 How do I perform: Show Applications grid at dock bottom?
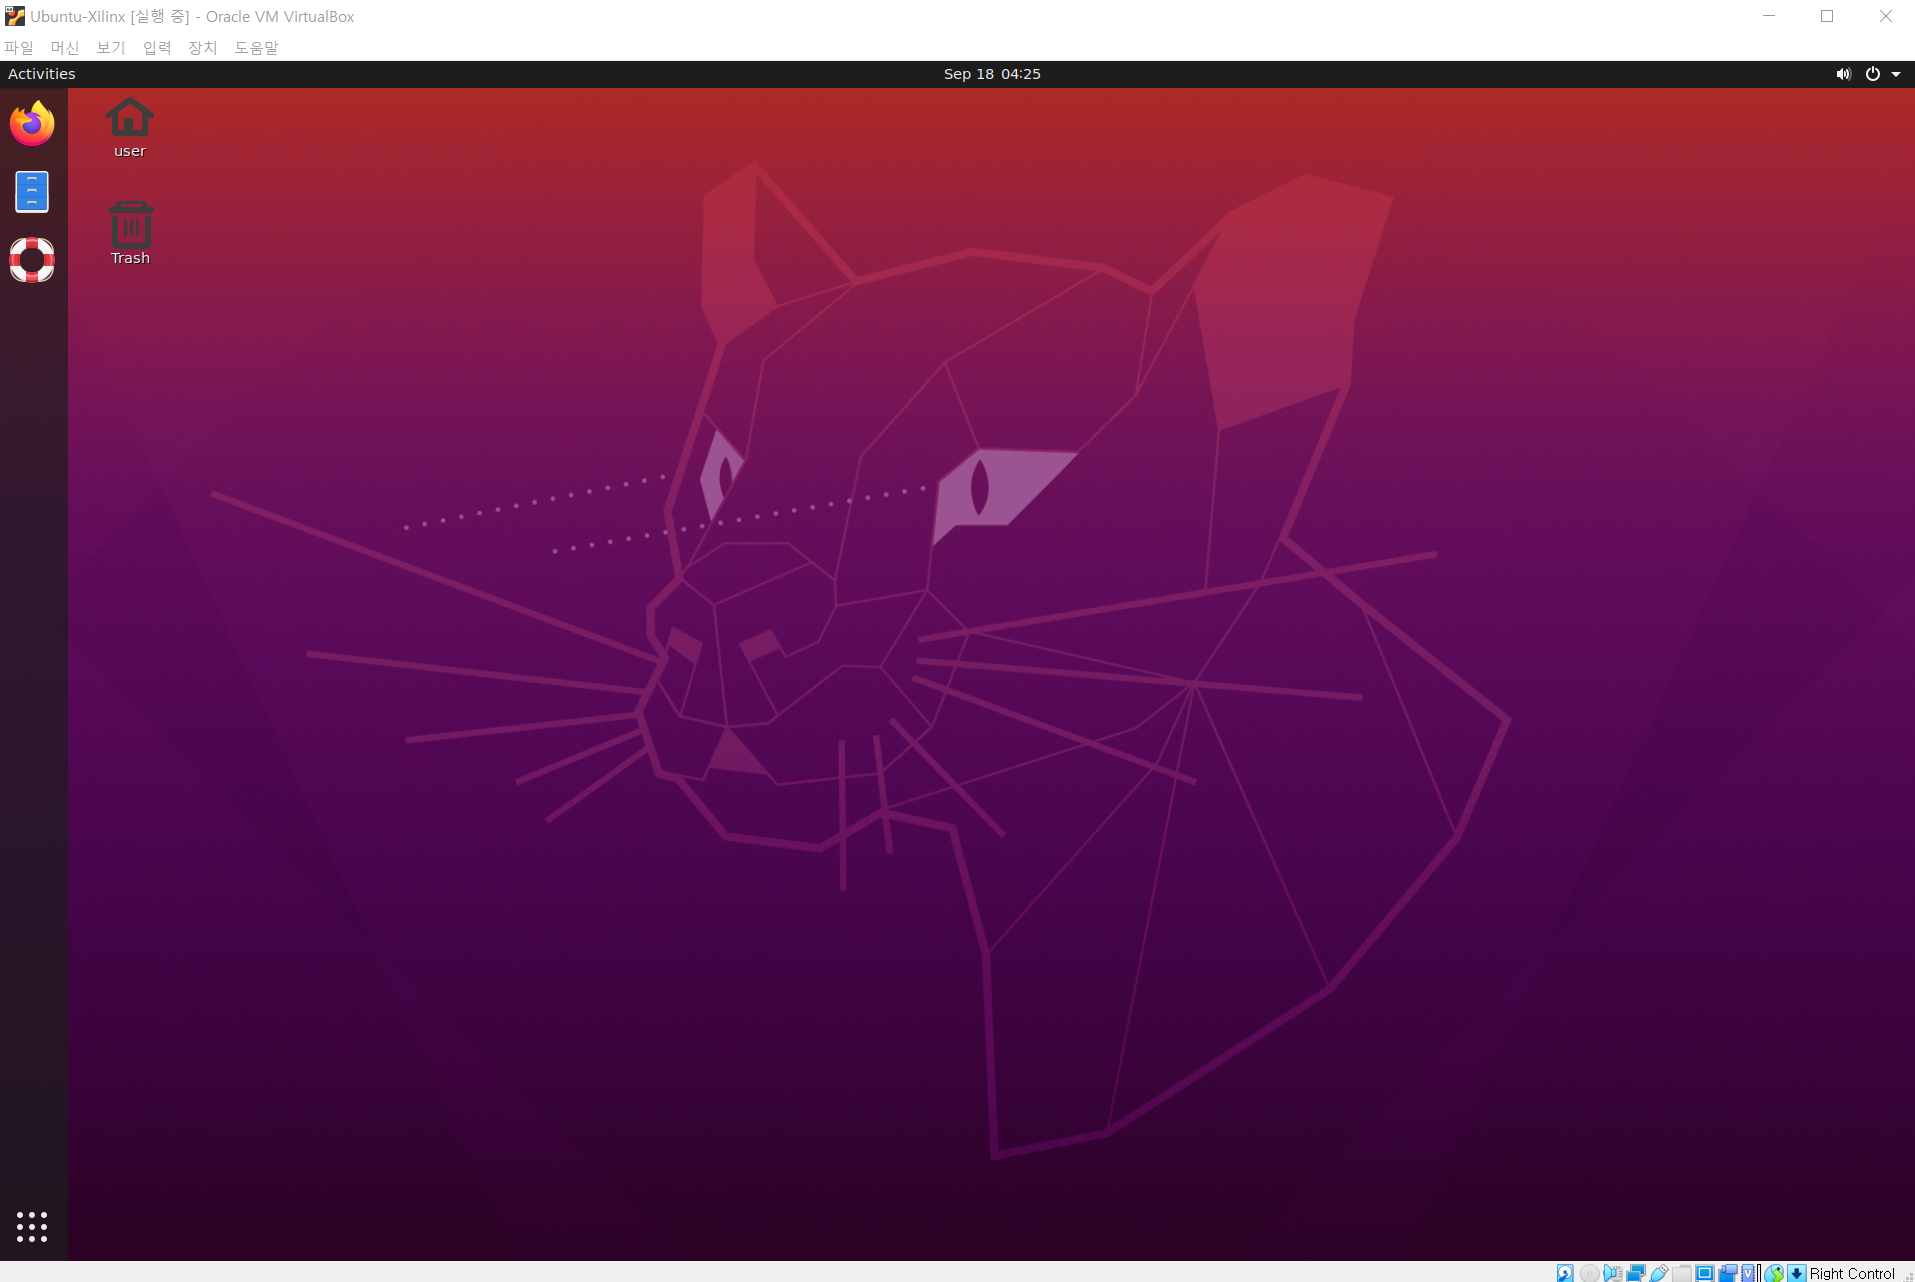[32, 1227]
